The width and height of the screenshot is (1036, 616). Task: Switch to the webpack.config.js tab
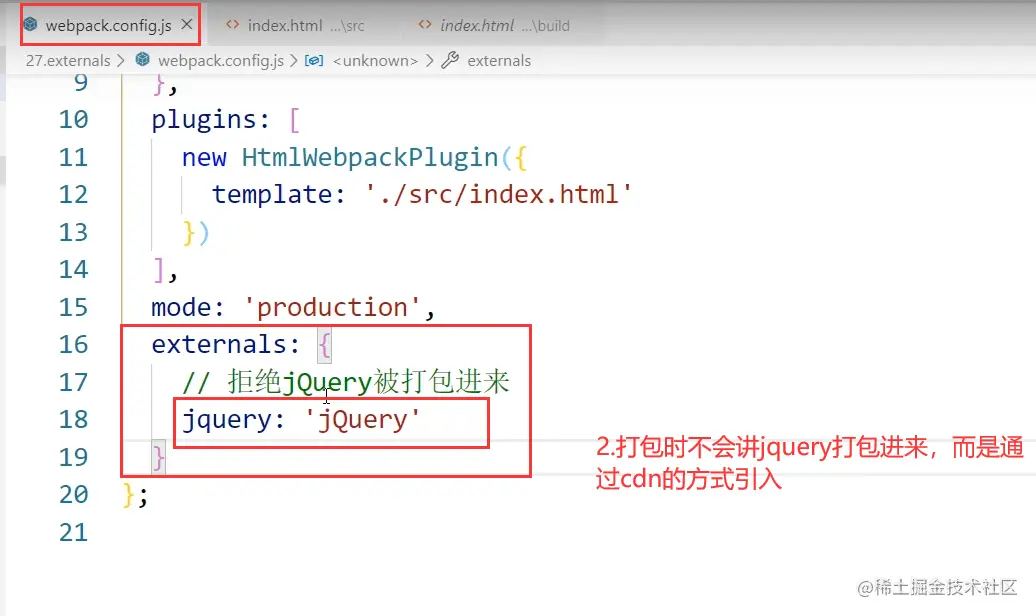click(x=109, y=25)
